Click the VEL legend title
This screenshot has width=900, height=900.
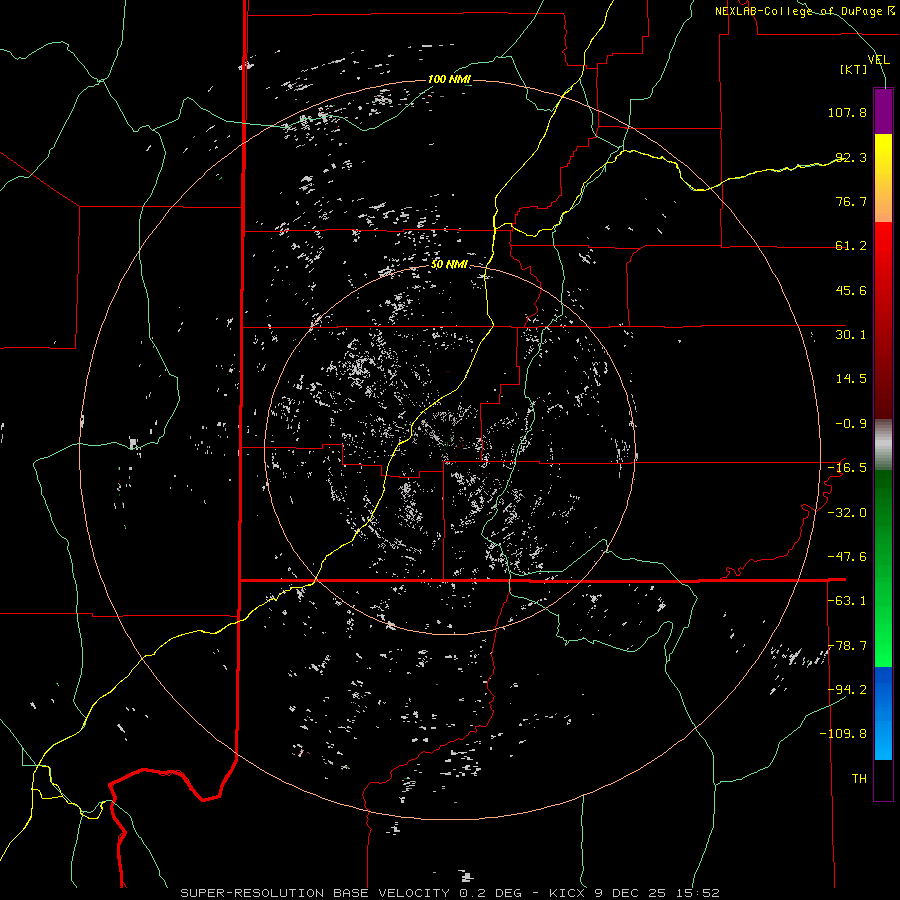pos(879,59)
